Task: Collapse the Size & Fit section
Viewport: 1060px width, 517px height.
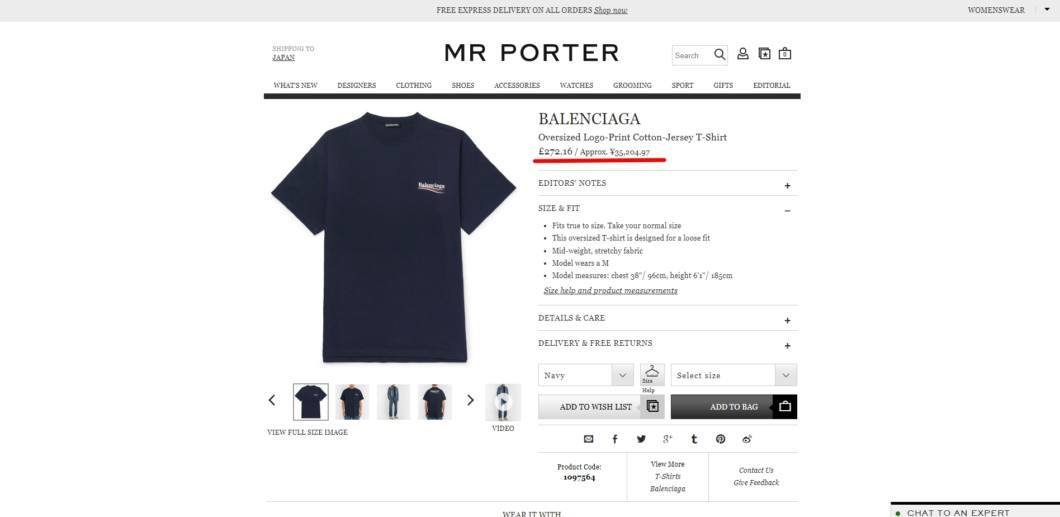Action: tap(668, 209)
